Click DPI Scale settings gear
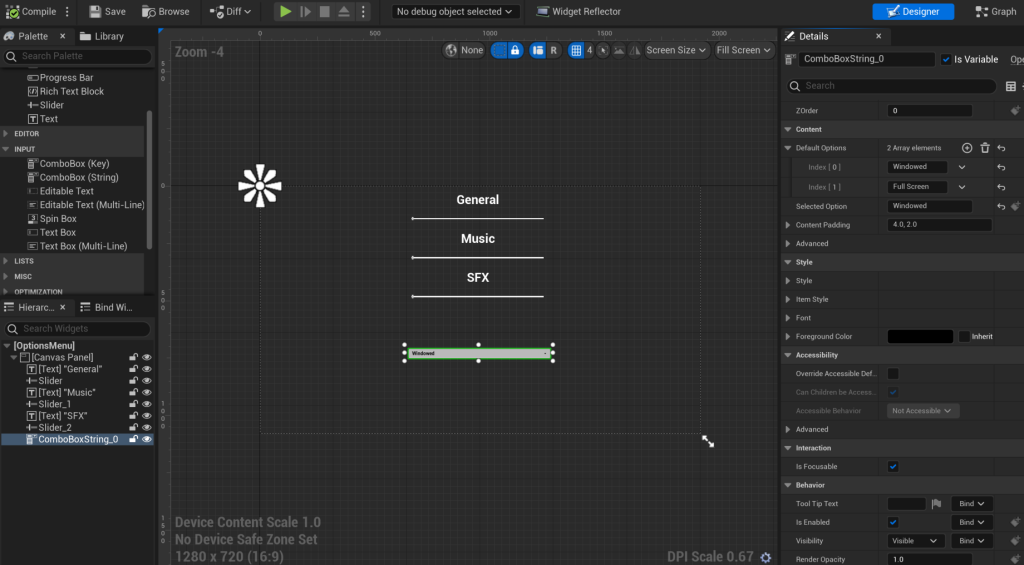1024x565 pixels. pyautogui.click(x=766, y=557)
